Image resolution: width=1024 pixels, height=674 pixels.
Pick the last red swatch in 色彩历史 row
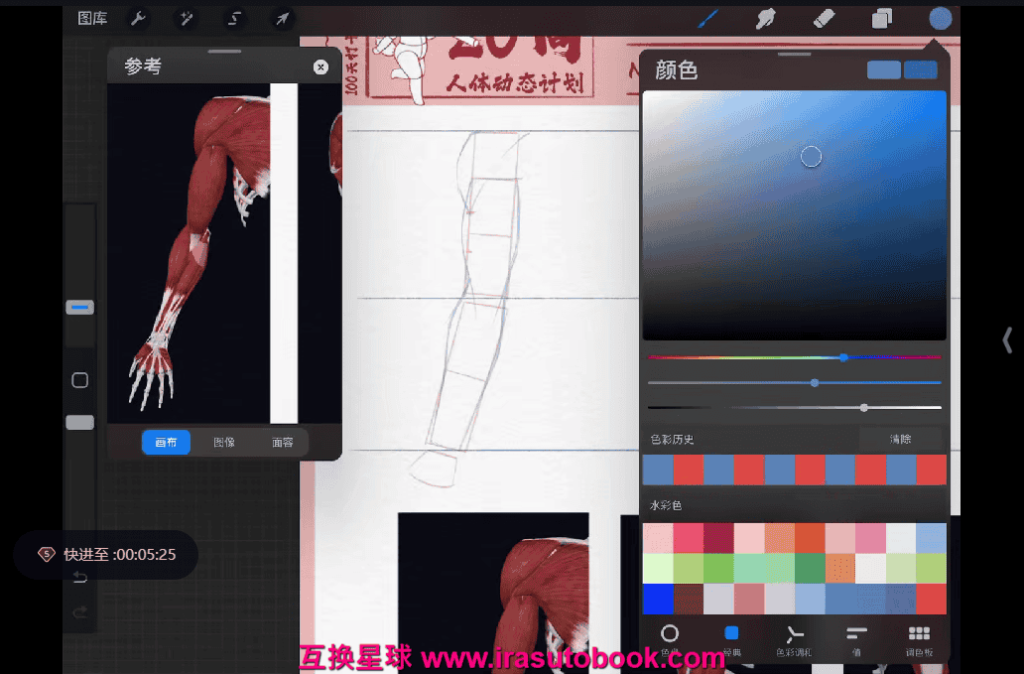point(931,470)
